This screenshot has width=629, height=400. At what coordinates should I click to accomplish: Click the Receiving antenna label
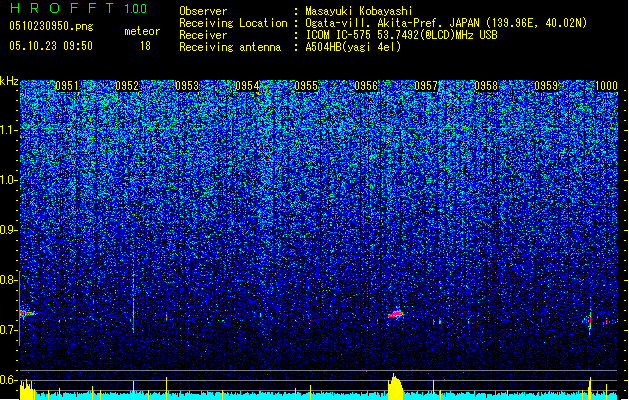230,47
